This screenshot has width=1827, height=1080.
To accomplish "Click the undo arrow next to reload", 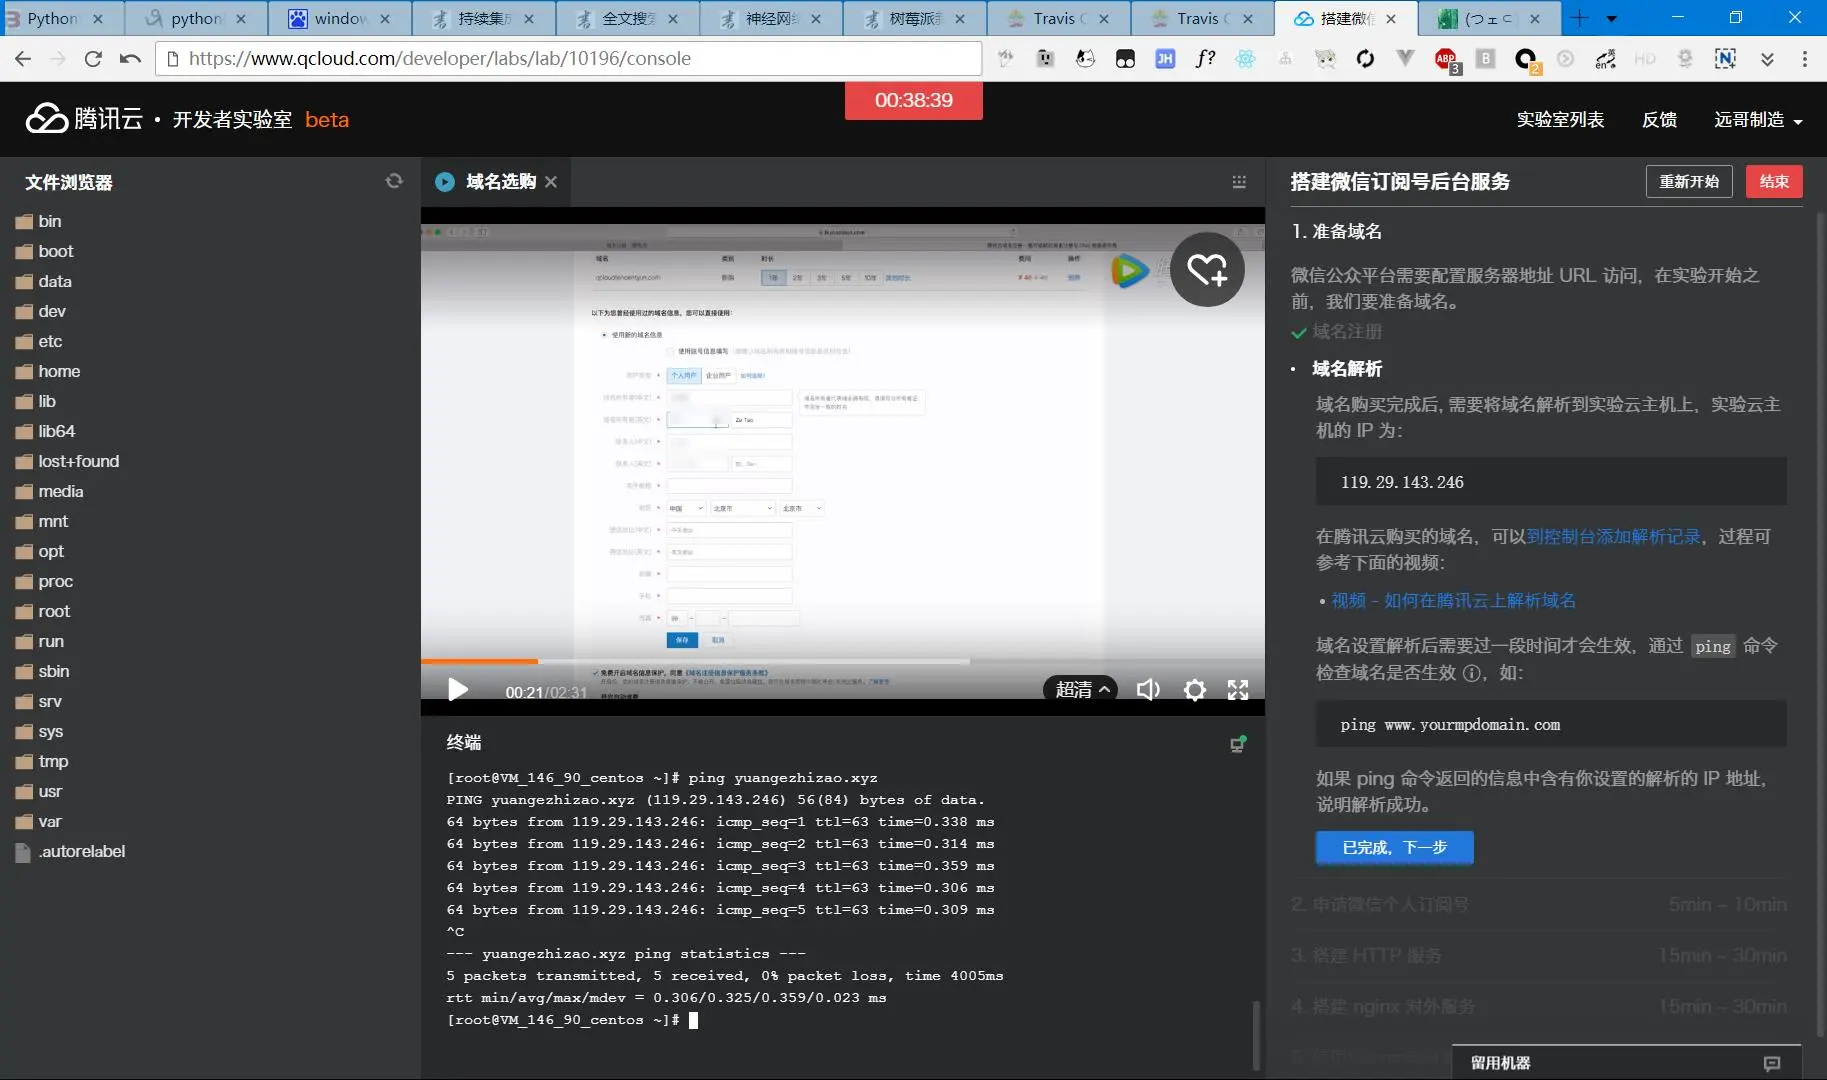I will coord(130,59).
